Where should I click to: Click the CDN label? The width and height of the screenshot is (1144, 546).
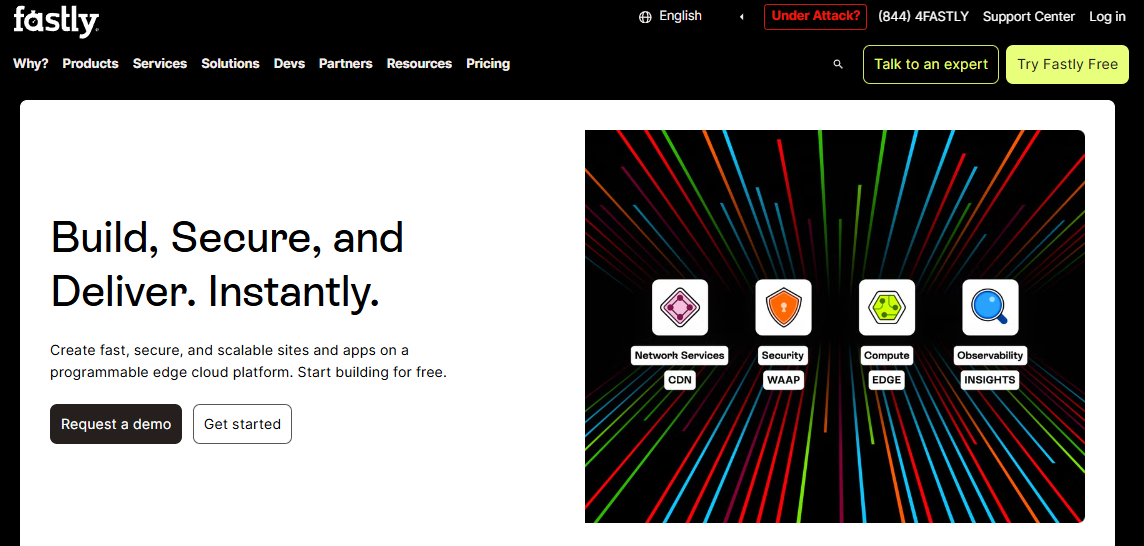click(680, 380)
